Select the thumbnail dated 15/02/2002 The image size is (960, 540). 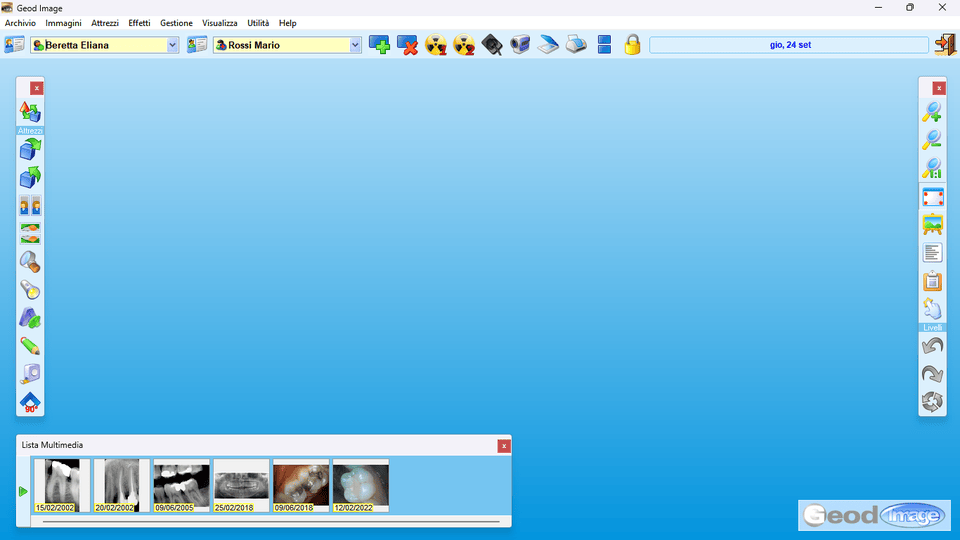coord(62,486)
